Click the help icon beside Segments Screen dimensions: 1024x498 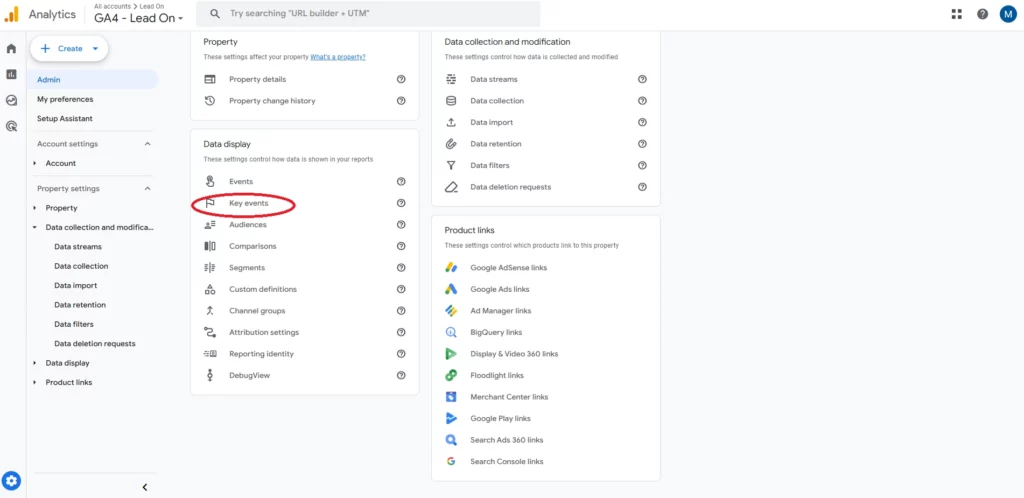pyautogui.click(x=401, y=268)
